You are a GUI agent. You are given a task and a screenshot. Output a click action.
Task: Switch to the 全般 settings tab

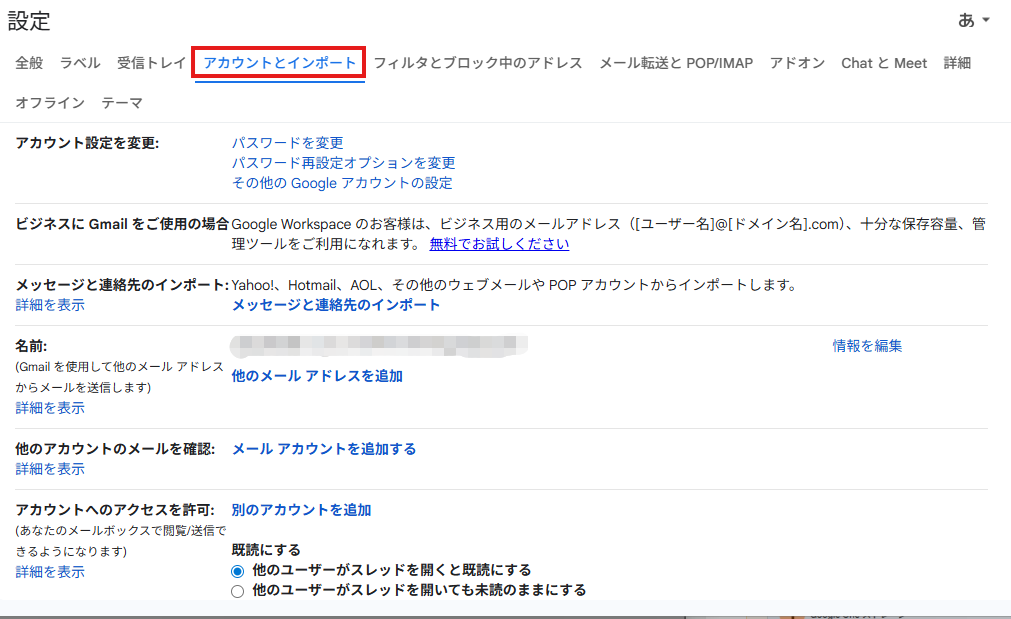28,62
